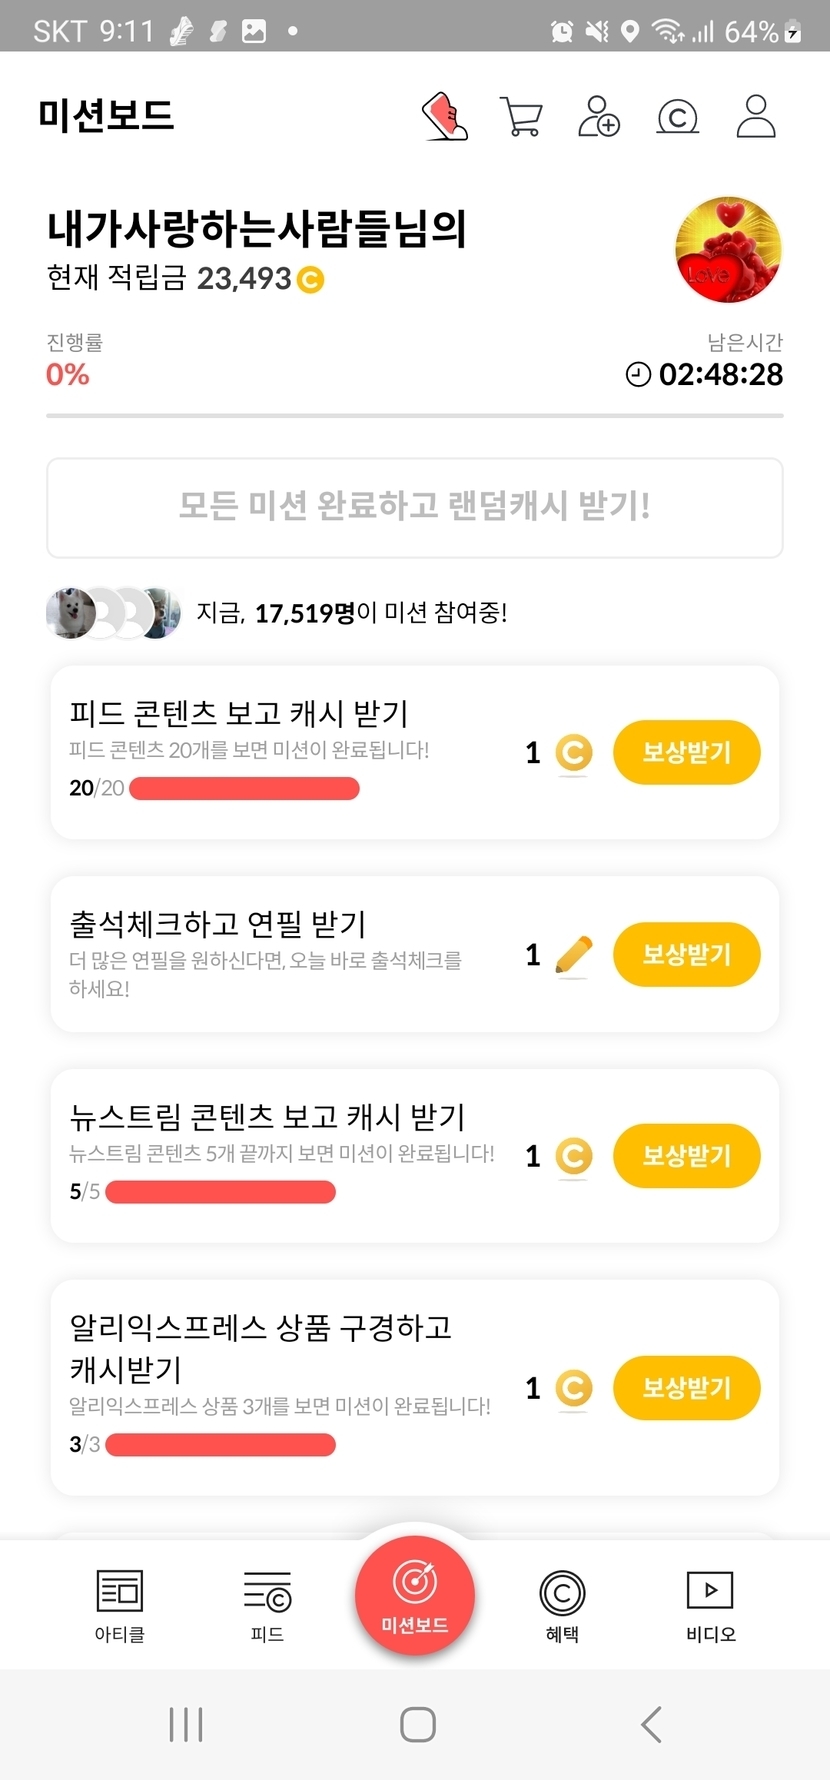Claim reward for AliExpress product mission
The image size is (830, 1780).
pos(686,1388)
